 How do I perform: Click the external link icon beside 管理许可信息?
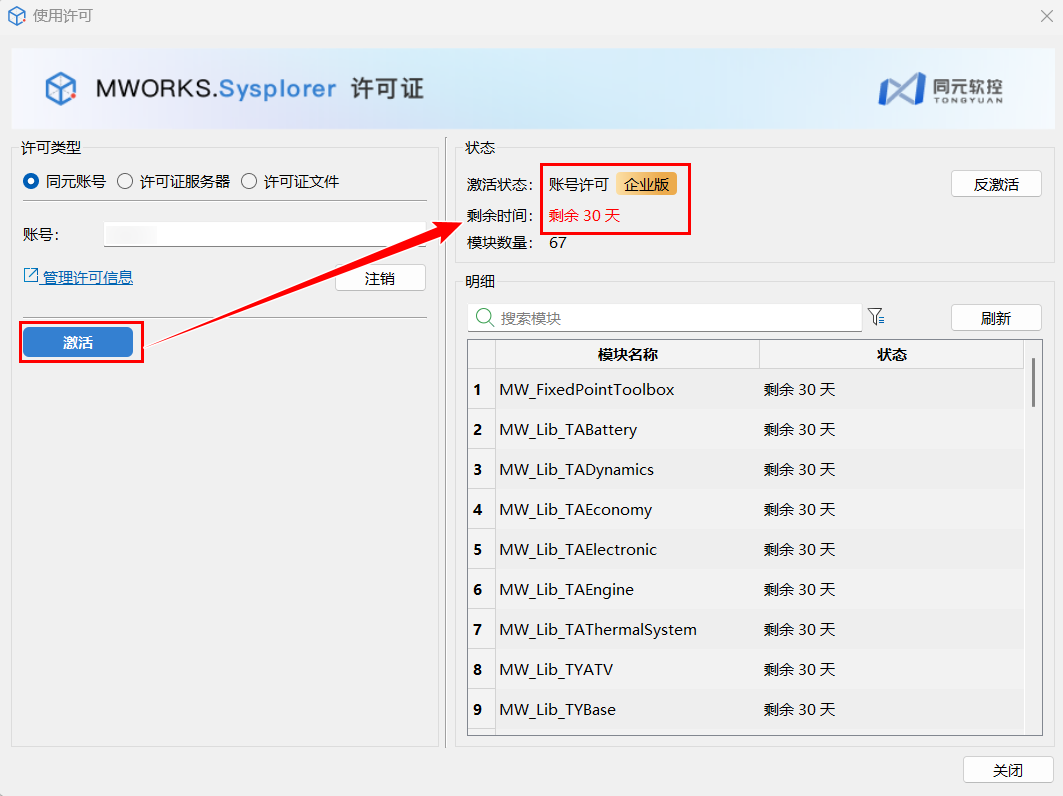(30, 276)
